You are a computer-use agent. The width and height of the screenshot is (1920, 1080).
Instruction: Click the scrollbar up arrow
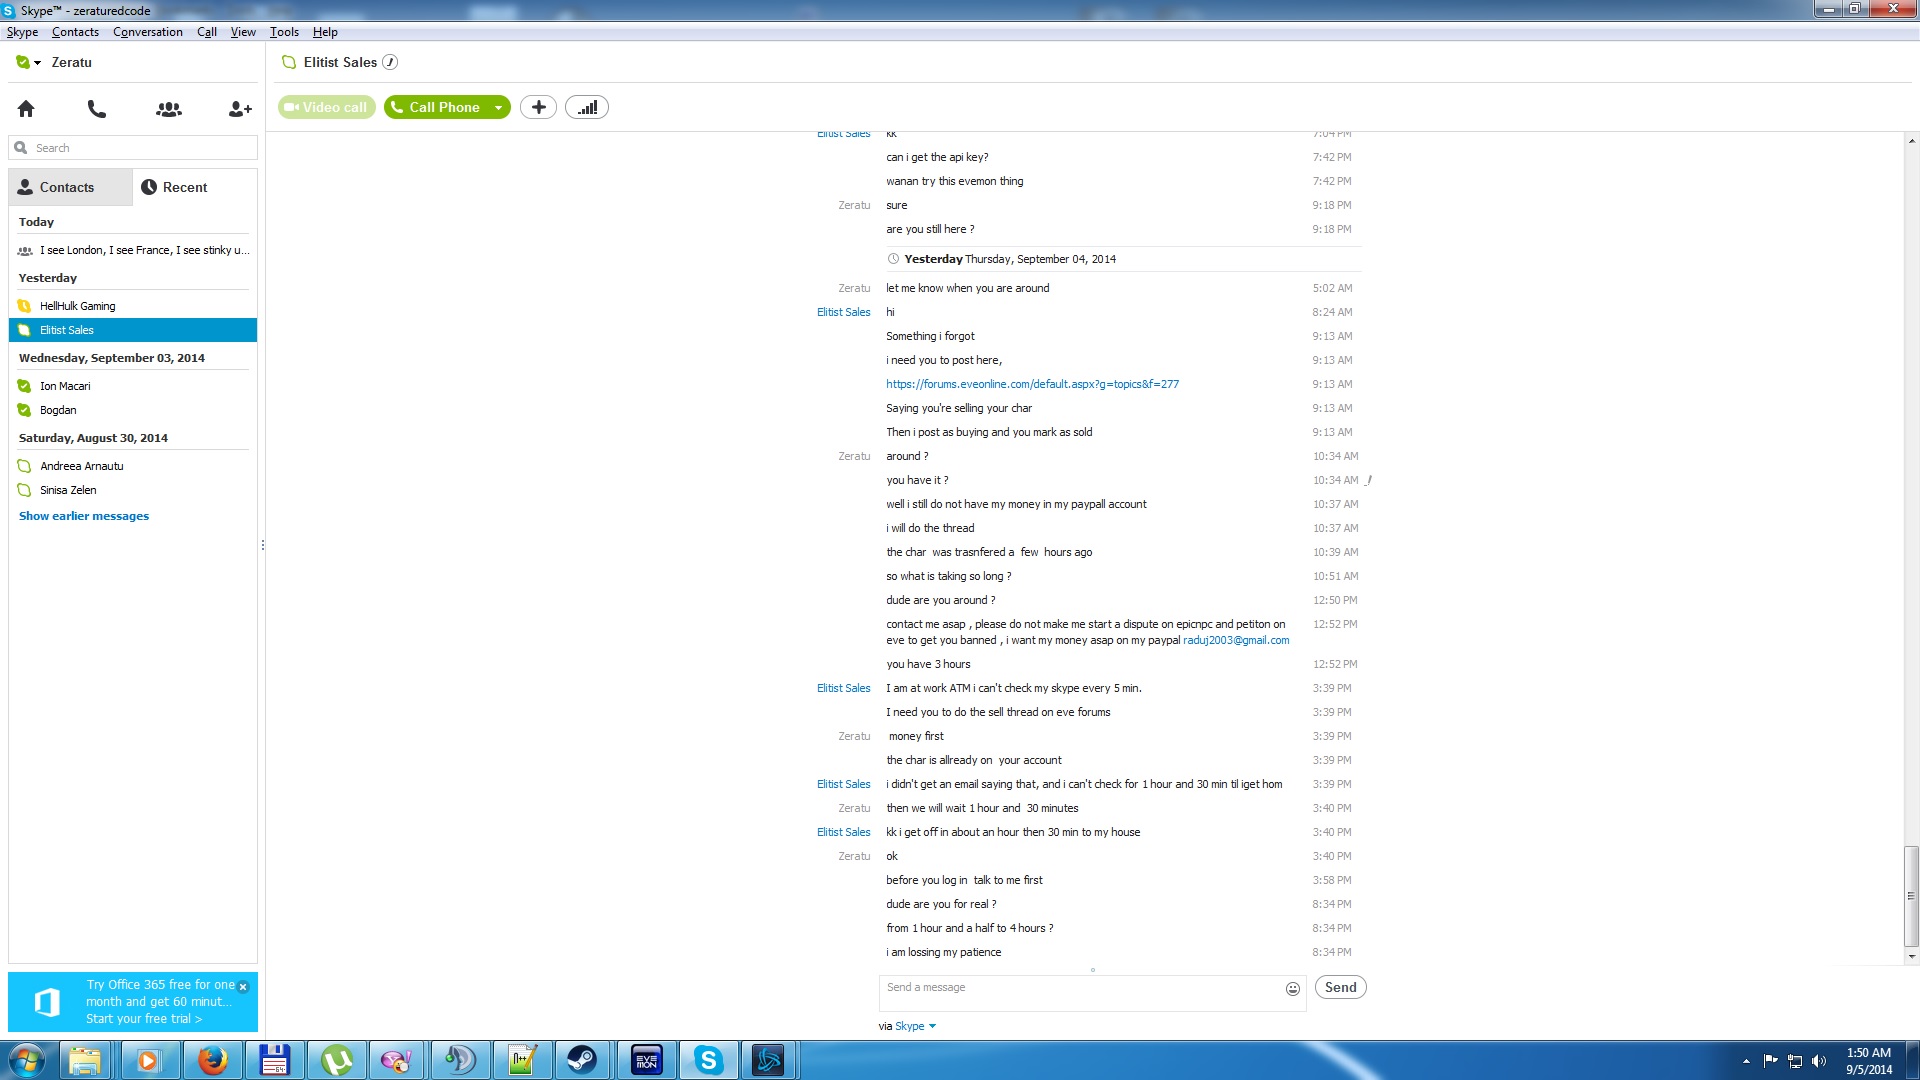(1911, 141)
